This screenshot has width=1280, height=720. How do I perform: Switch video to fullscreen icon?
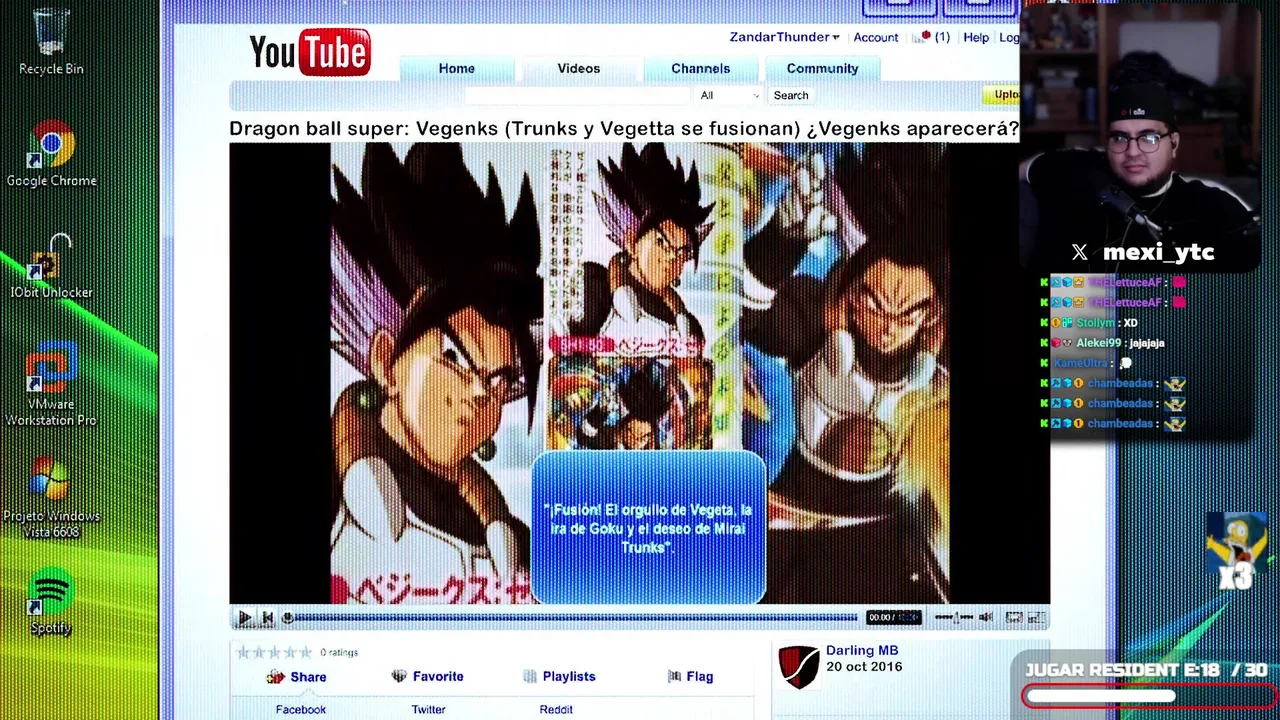coord(1036,618)
